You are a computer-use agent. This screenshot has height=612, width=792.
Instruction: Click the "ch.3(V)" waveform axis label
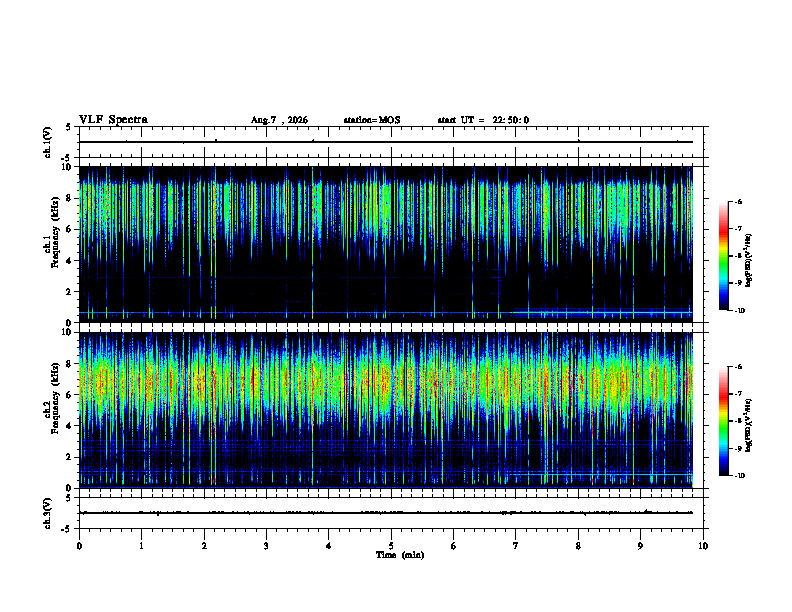point(47,513)
